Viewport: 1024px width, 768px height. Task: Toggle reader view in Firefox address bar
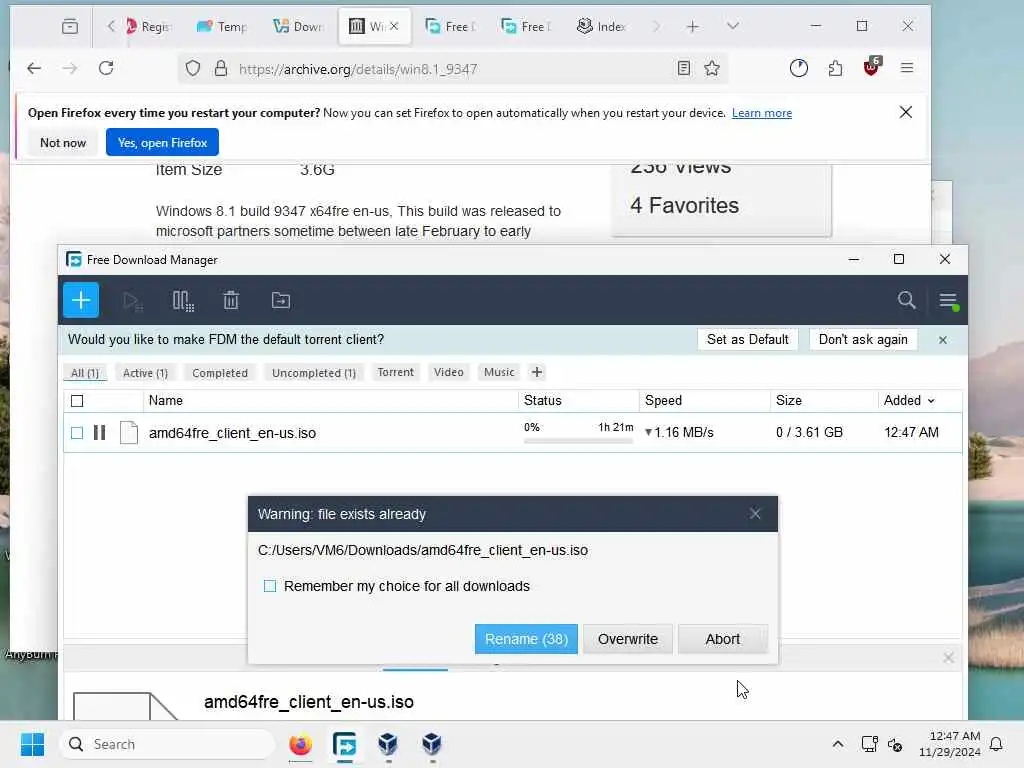coord(684,68)
